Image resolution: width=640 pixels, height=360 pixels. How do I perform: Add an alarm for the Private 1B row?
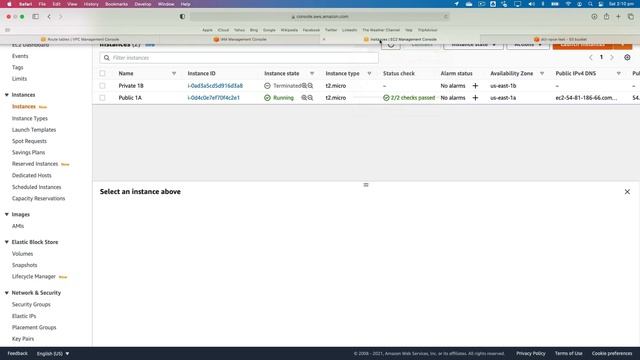(x=475, y=86)
